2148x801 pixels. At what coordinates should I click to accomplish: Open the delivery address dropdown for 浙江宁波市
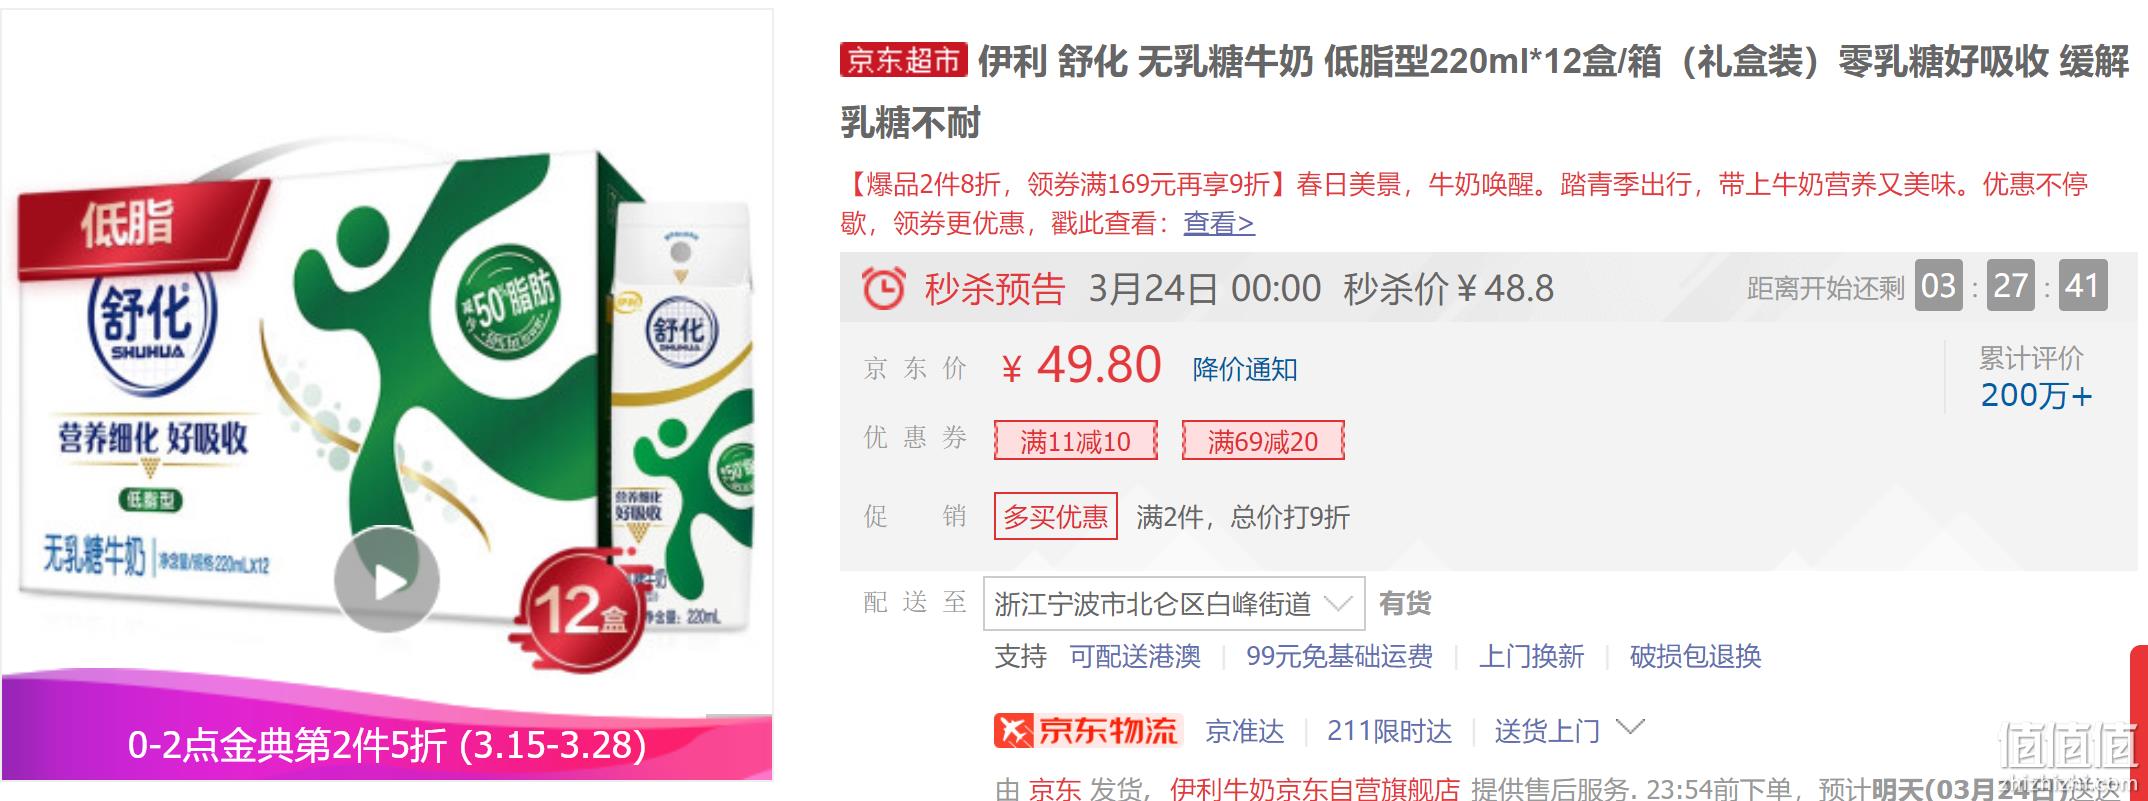(x=1174, y=604)
